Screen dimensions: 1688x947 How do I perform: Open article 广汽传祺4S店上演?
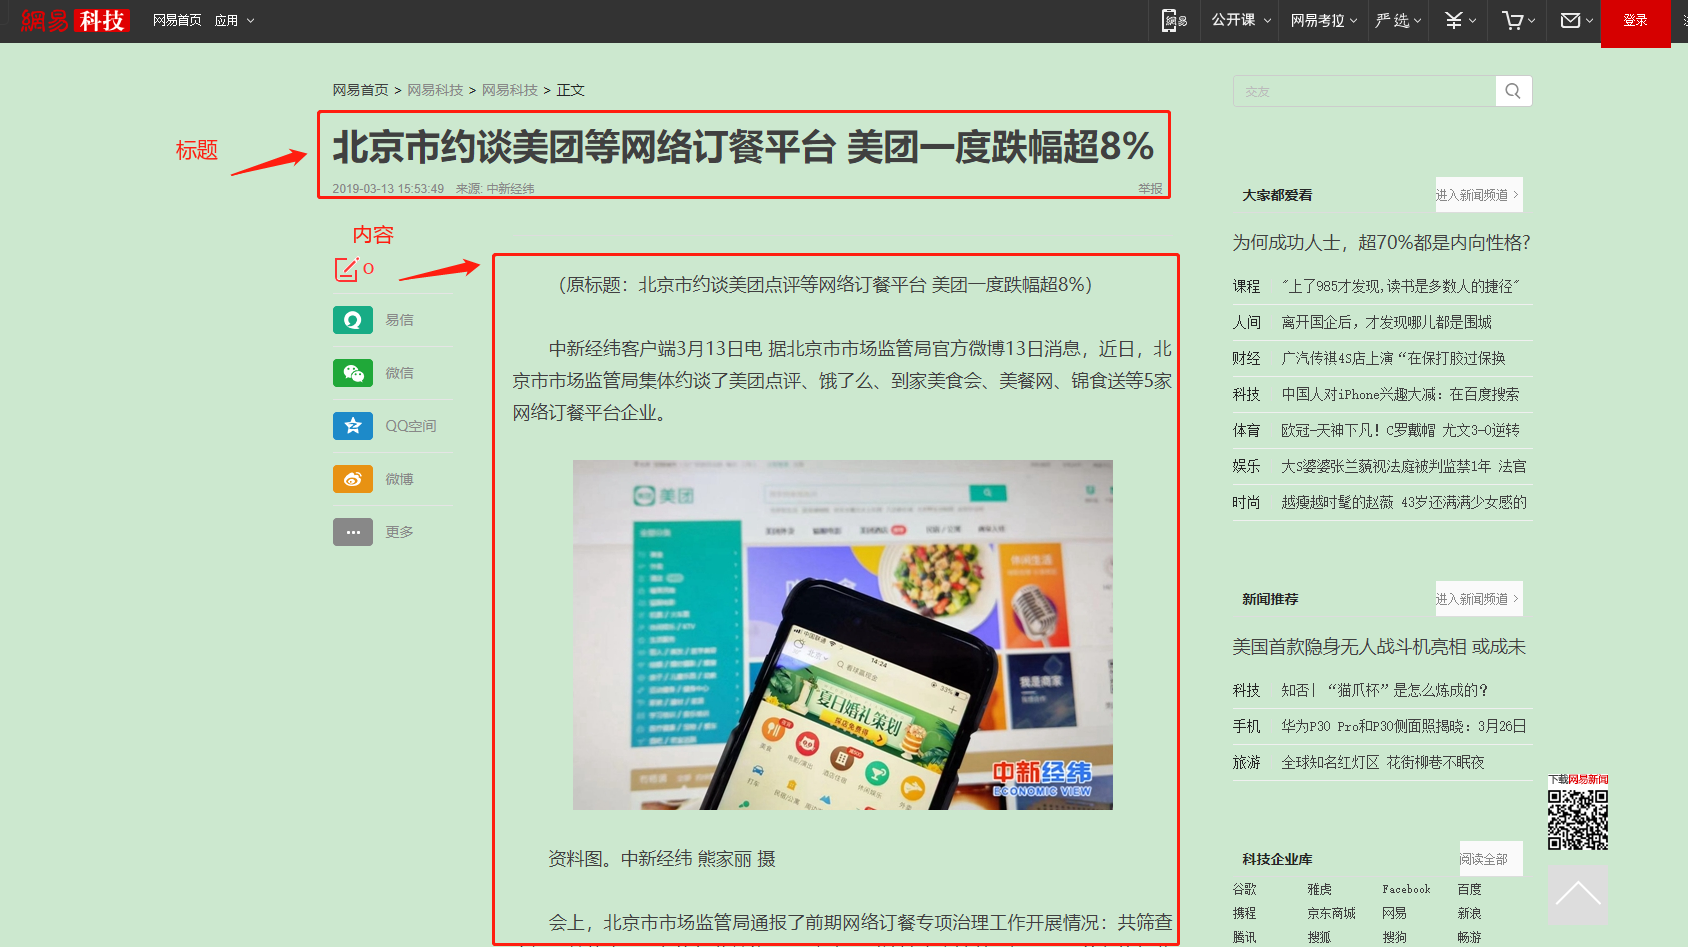point(1393,358)
